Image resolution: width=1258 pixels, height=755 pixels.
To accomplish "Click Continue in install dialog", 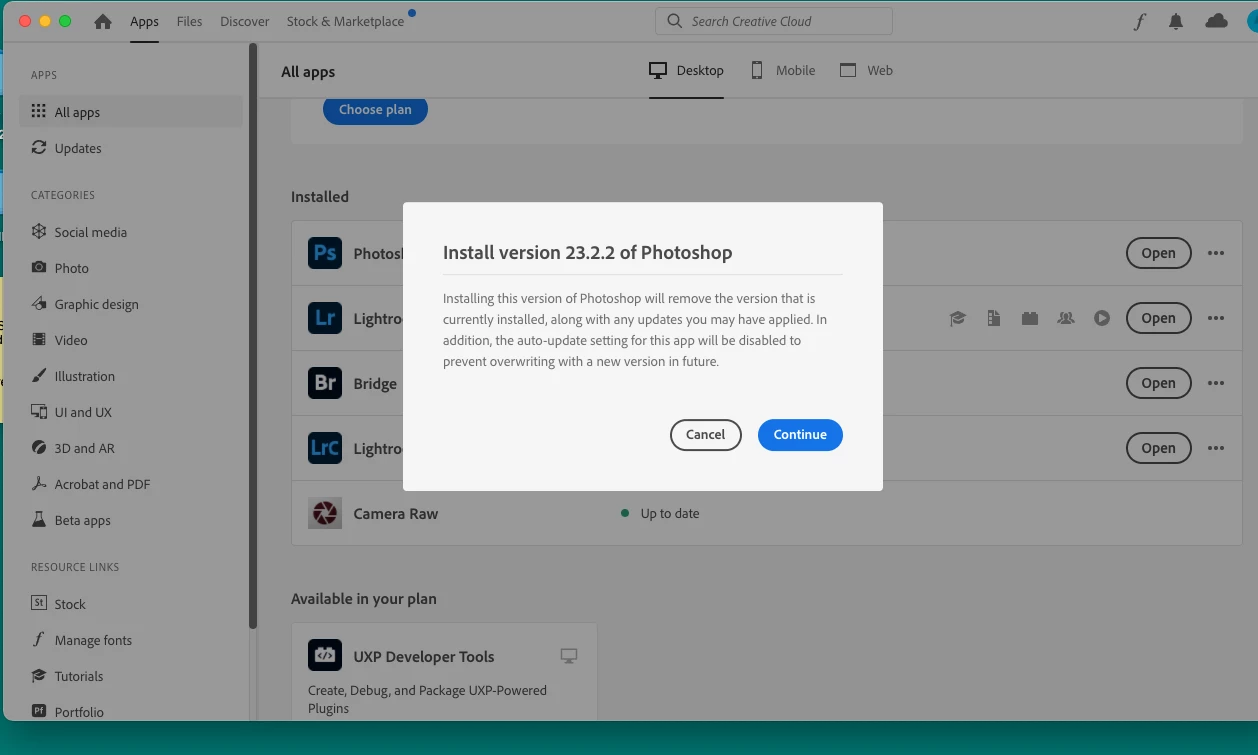I will click(800, 435).
